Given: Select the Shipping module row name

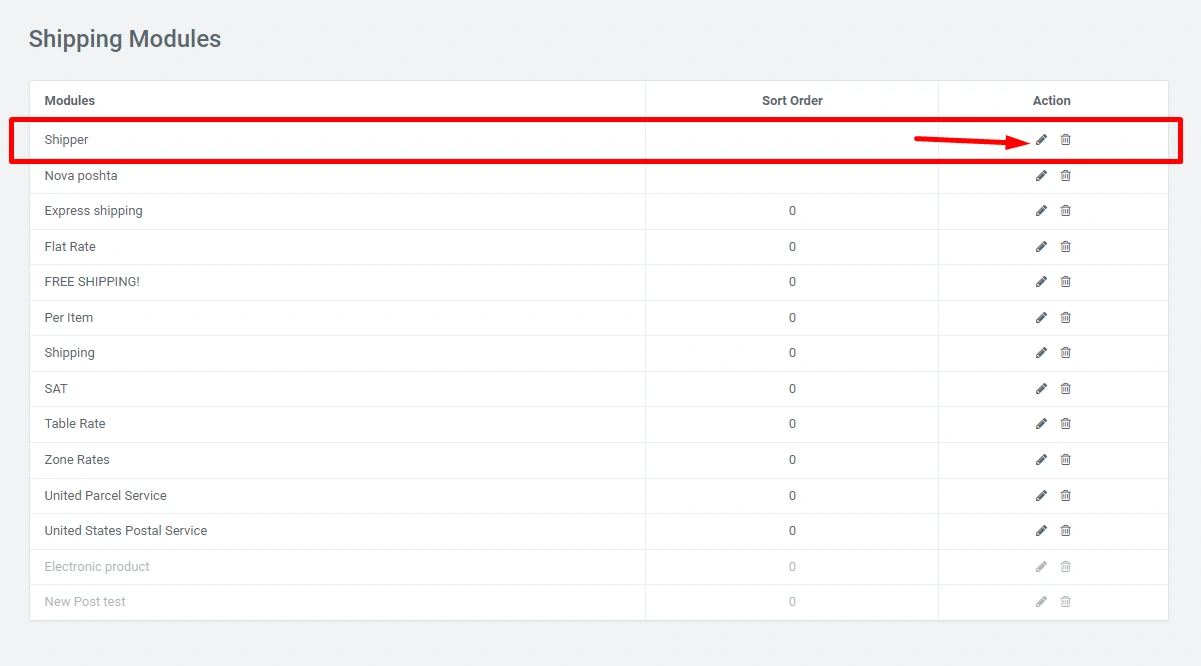Looking at the screenshot, I should pos(70,353).
